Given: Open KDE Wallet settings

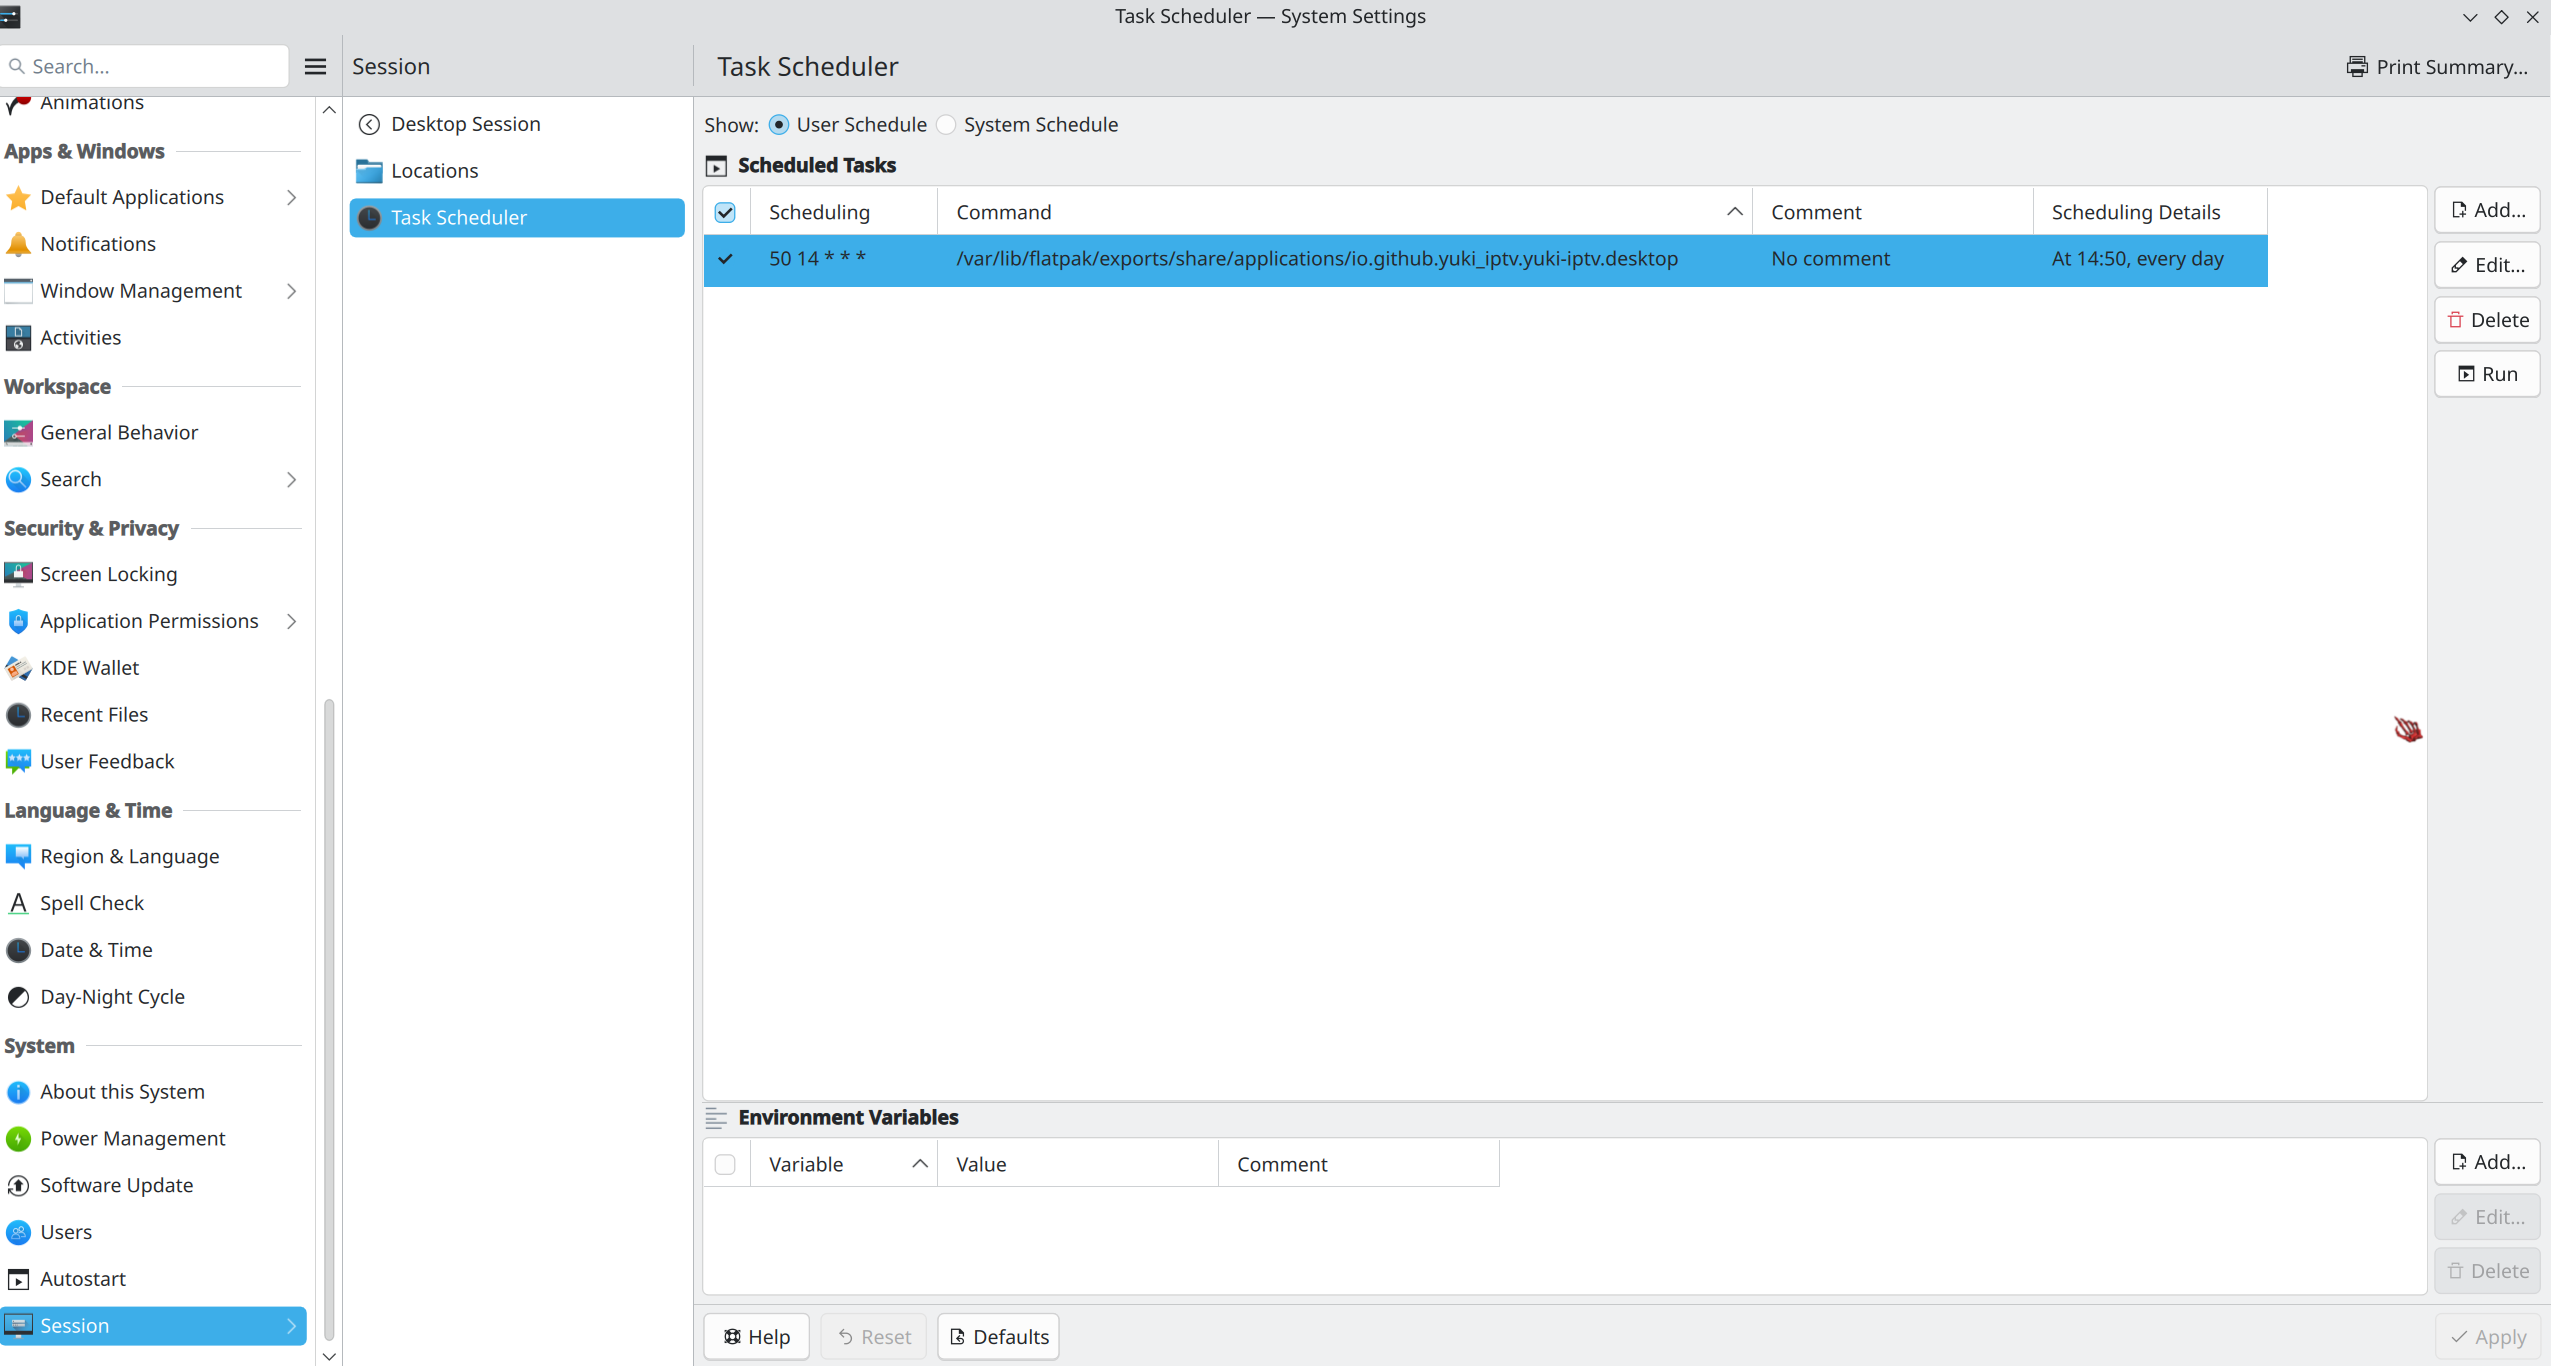Looking at the screenshot, I should coord(89,667).
